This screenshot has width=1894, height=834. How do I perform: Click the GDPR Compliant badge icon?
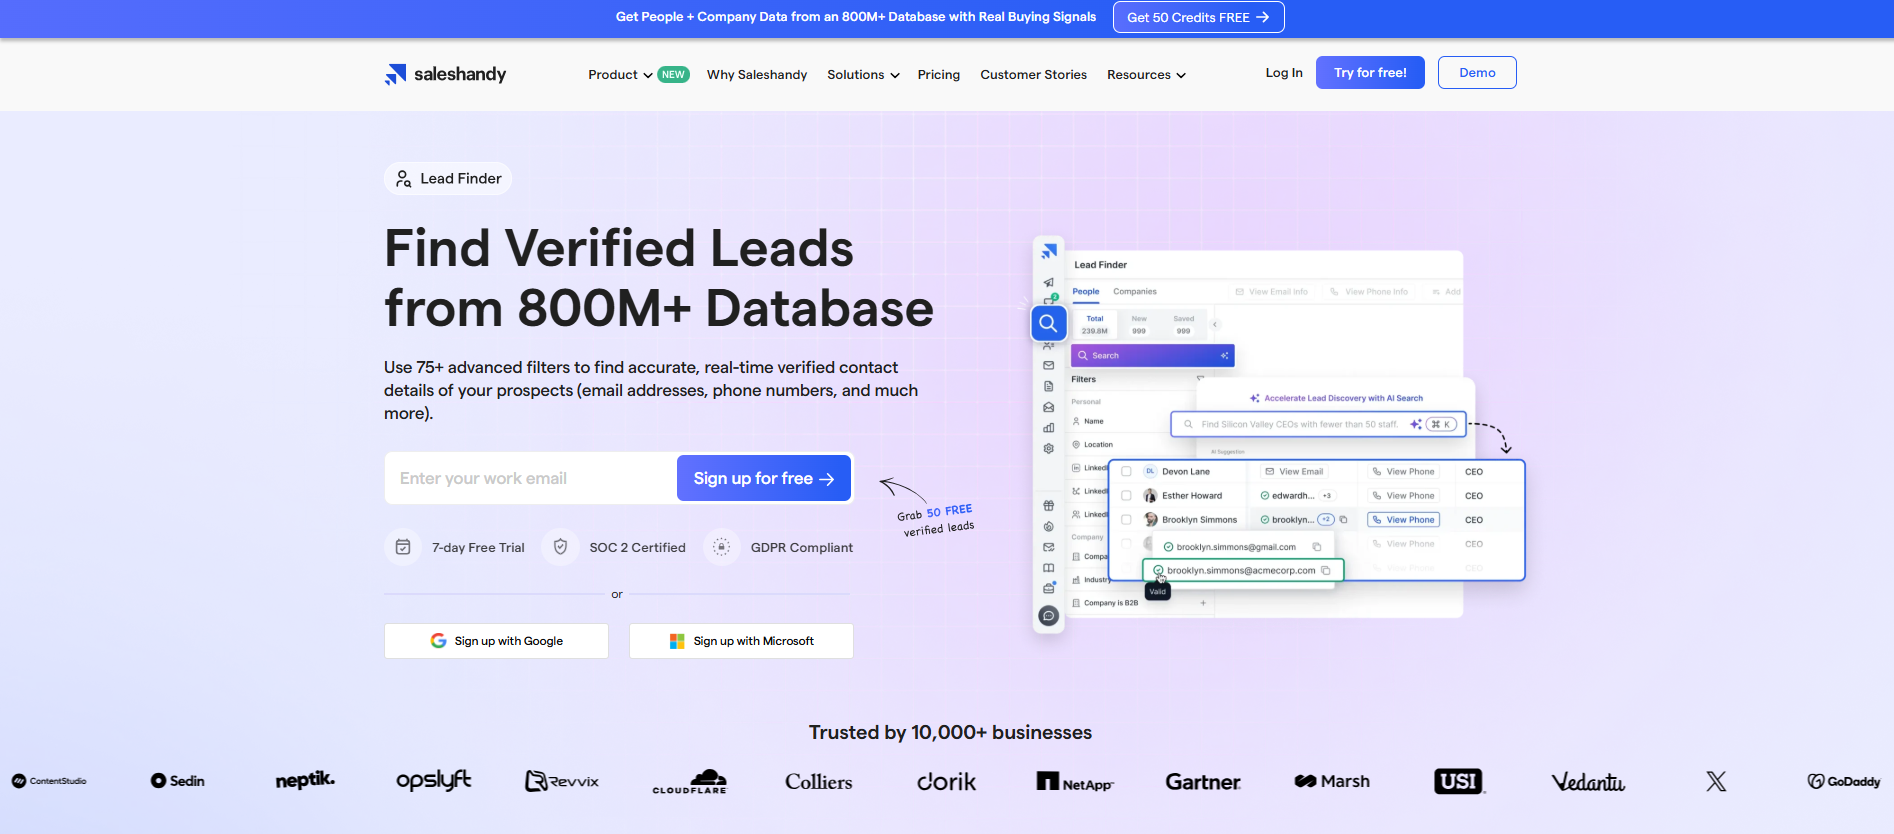pos(721,547)
